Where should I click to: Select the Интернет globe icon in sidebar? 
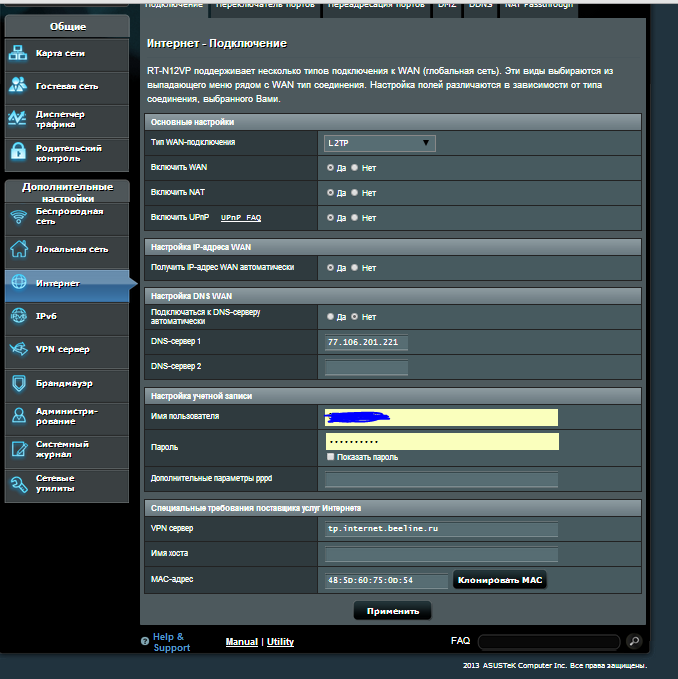[19, 282]
